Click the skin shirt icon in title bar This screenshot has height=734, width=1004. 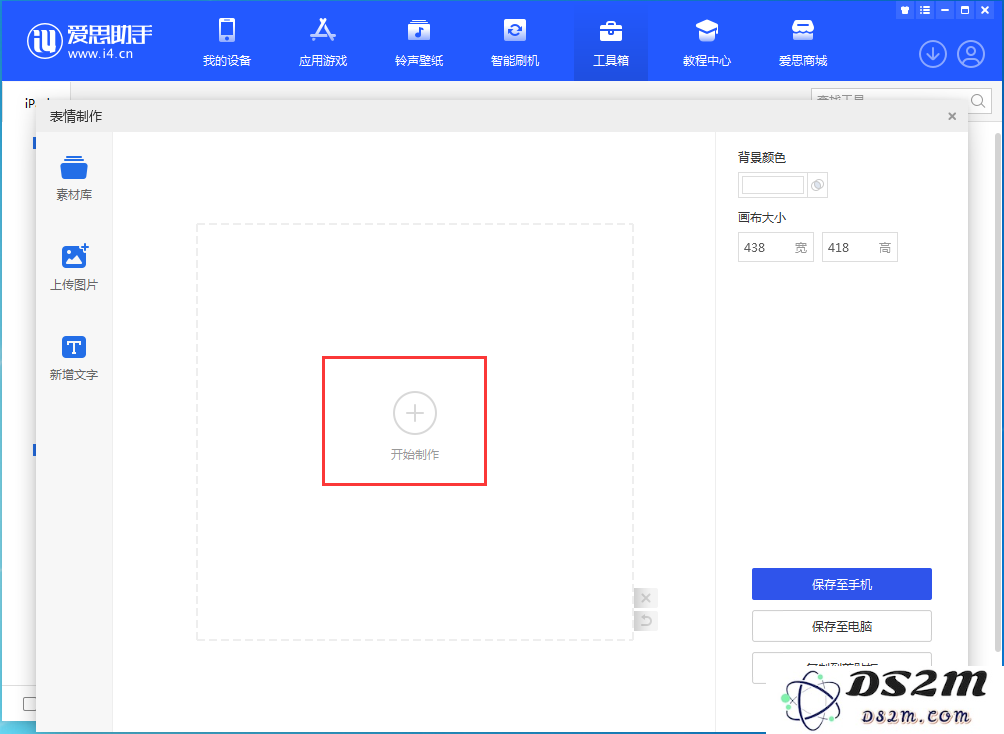905,10
